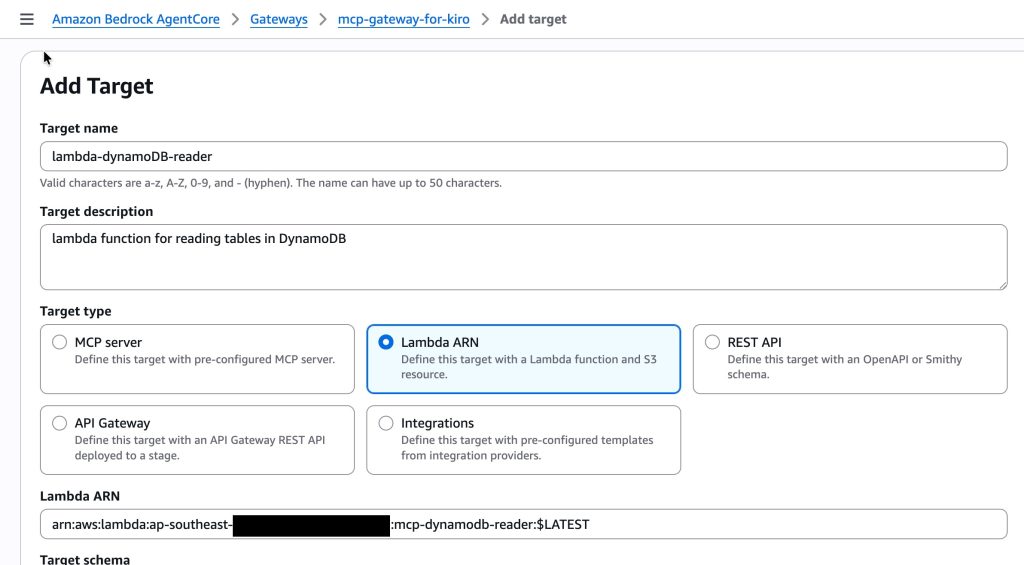Choose REST API as target type

[712, 342]
